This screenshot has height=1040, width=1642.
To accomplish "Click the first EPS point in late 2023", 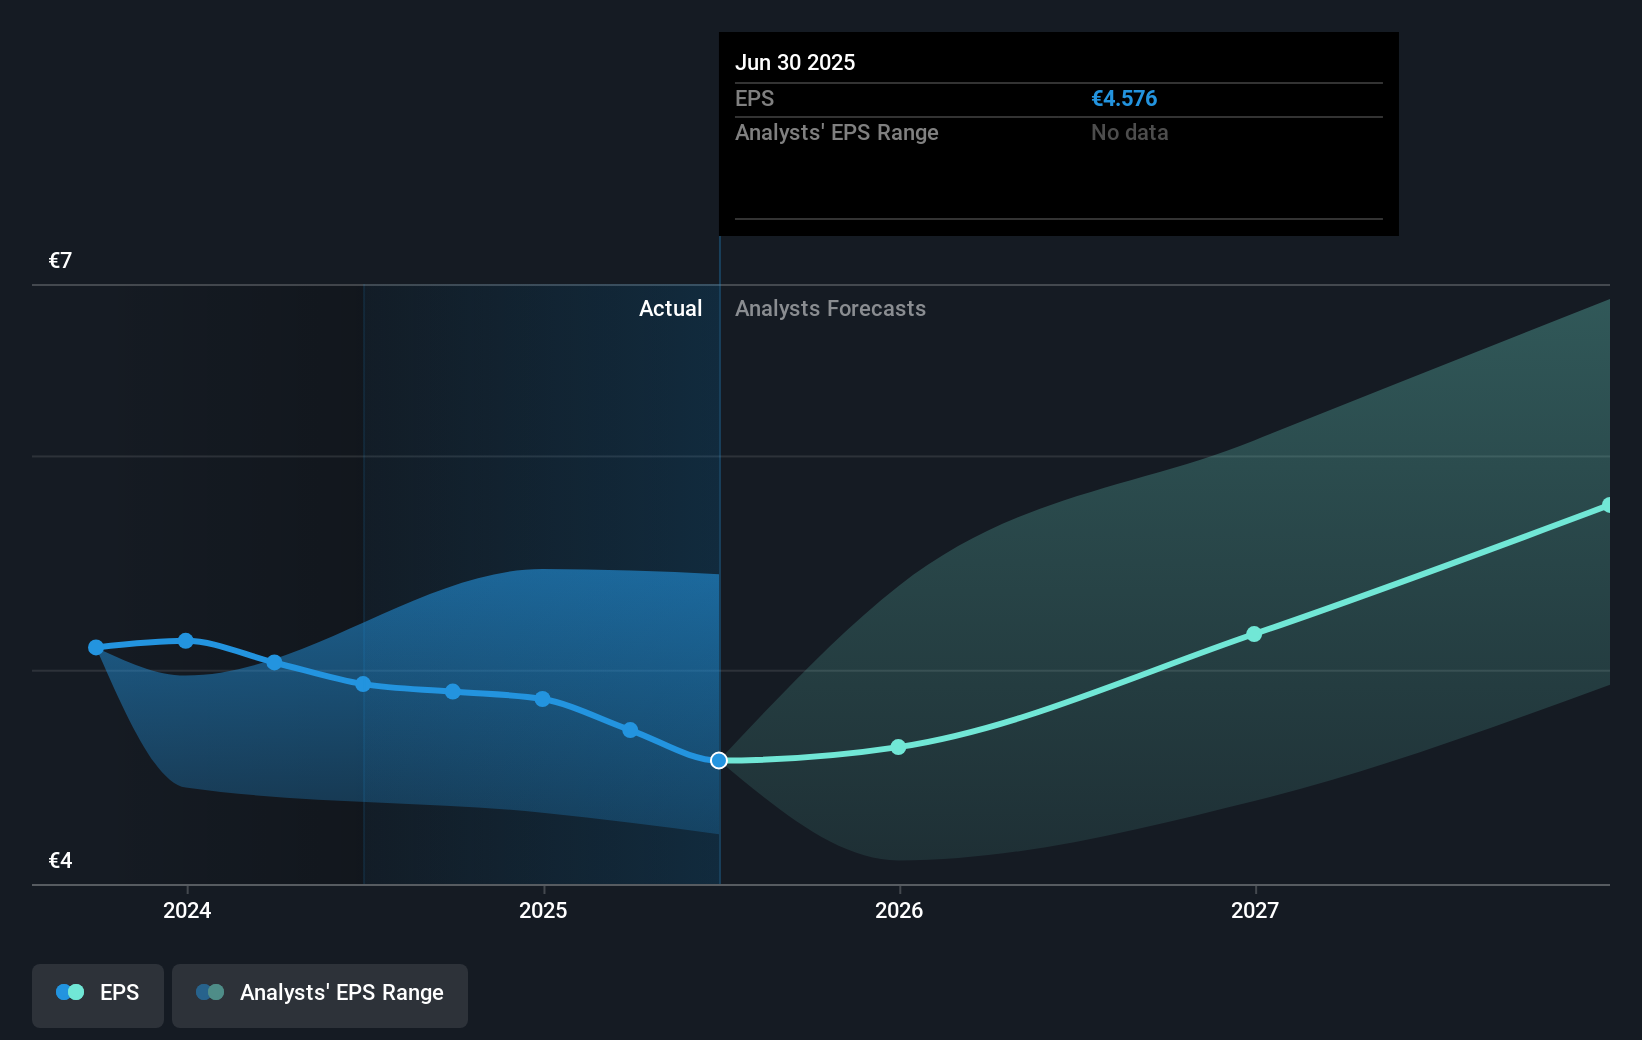I will (96, 648).
